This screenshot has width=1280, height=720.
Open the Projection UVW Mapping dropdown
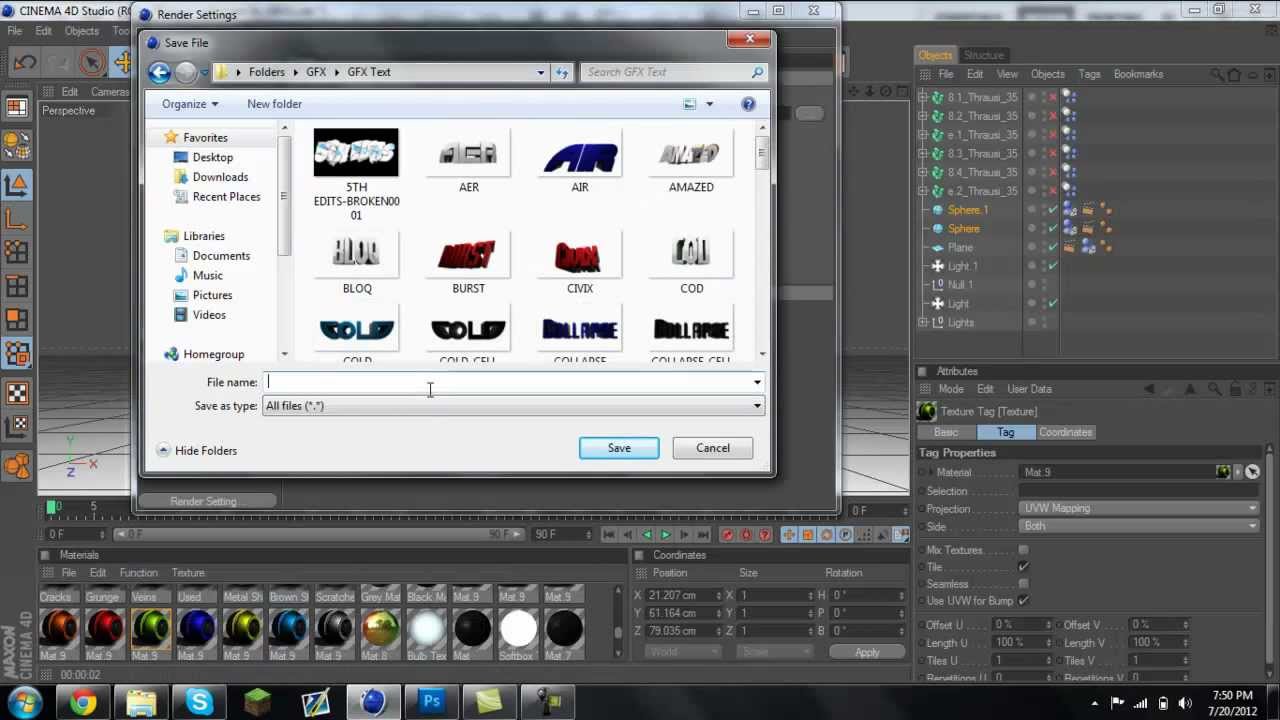click(x=1138, y=509)
